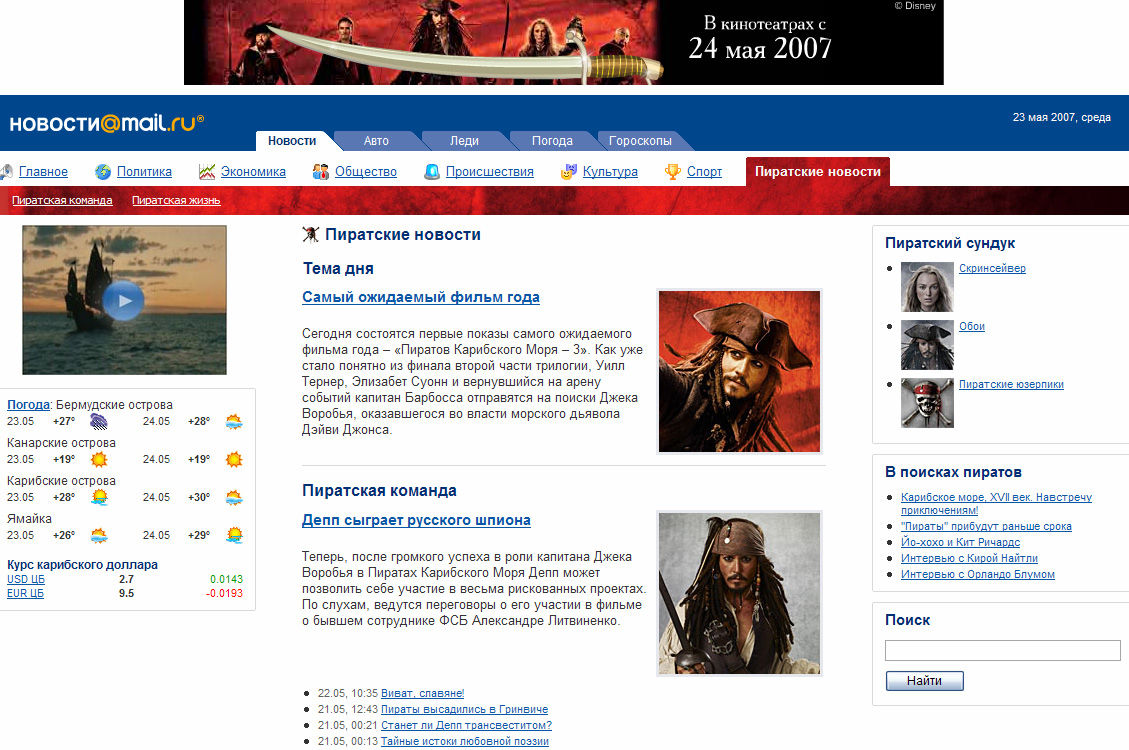Open the Пиратские новости section tab

pos(817,172)
